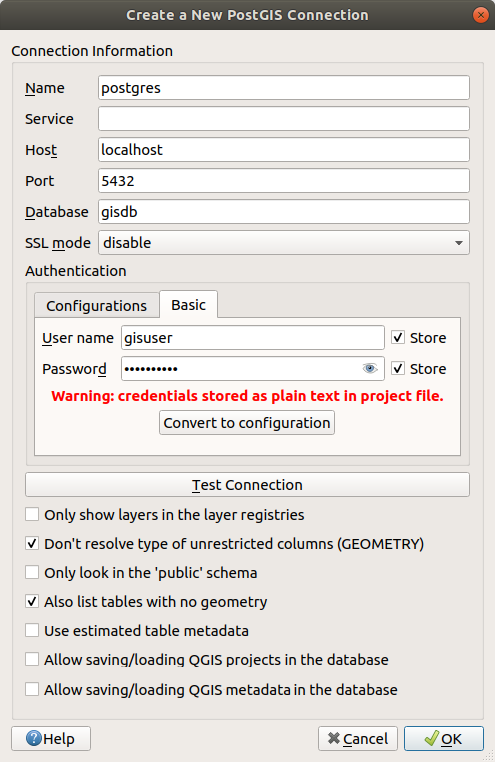495x762 pixels.
Task: Uncheck Store next to User name
Action: pos(398,337)
